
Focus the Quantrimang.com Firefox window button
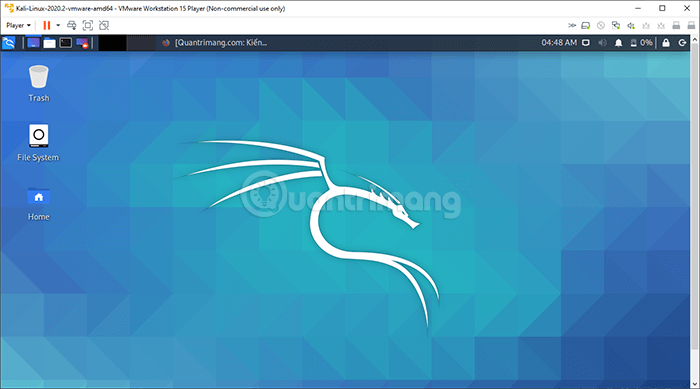[216, 43]
